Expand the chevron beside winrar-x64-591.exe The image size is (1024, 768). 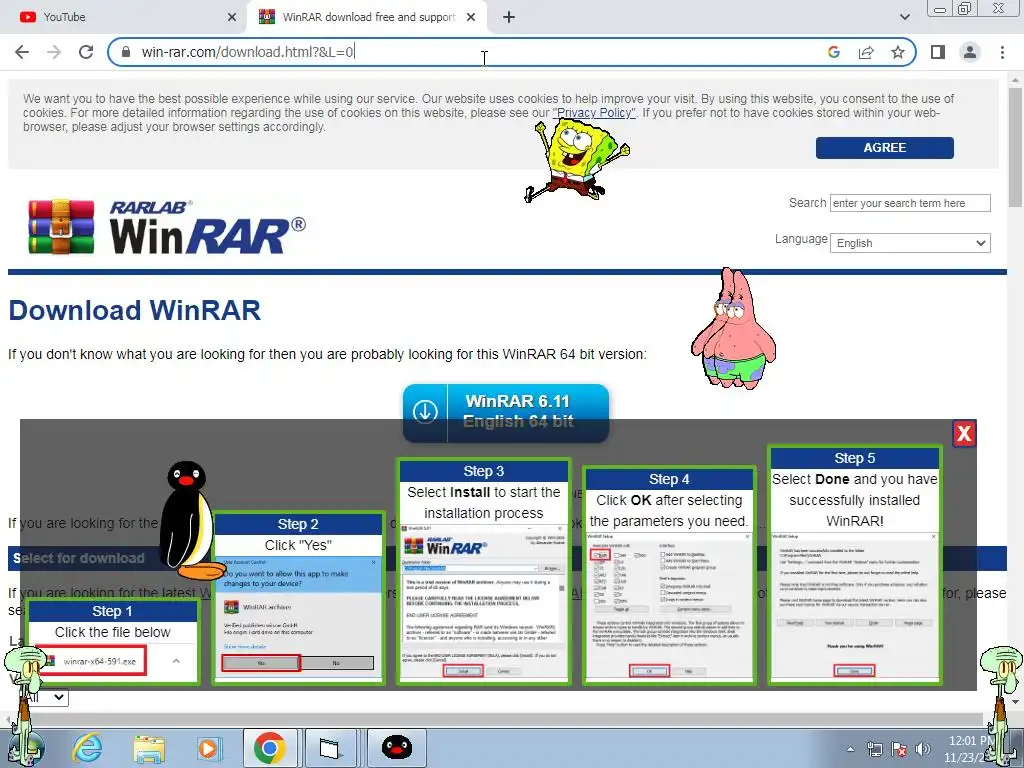[x=176, y=661]
